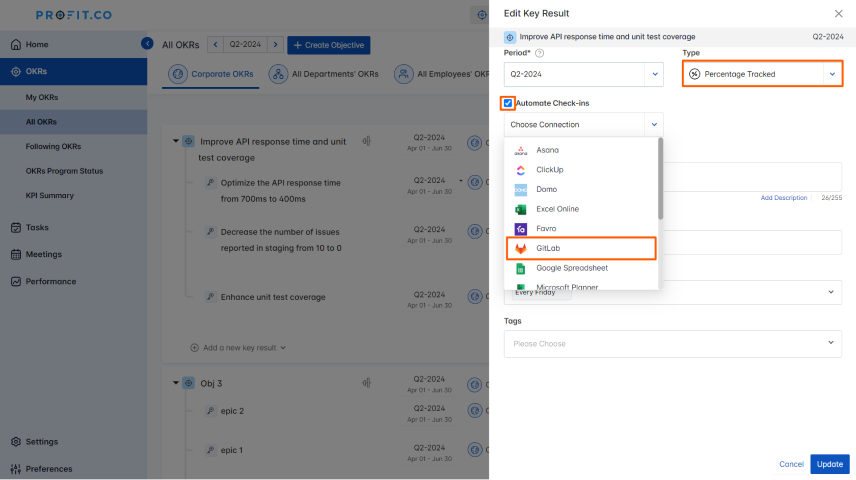This screenshot has height=480, width=856.
Task: Go to the next quarter arrow
Action: point(275,45)
